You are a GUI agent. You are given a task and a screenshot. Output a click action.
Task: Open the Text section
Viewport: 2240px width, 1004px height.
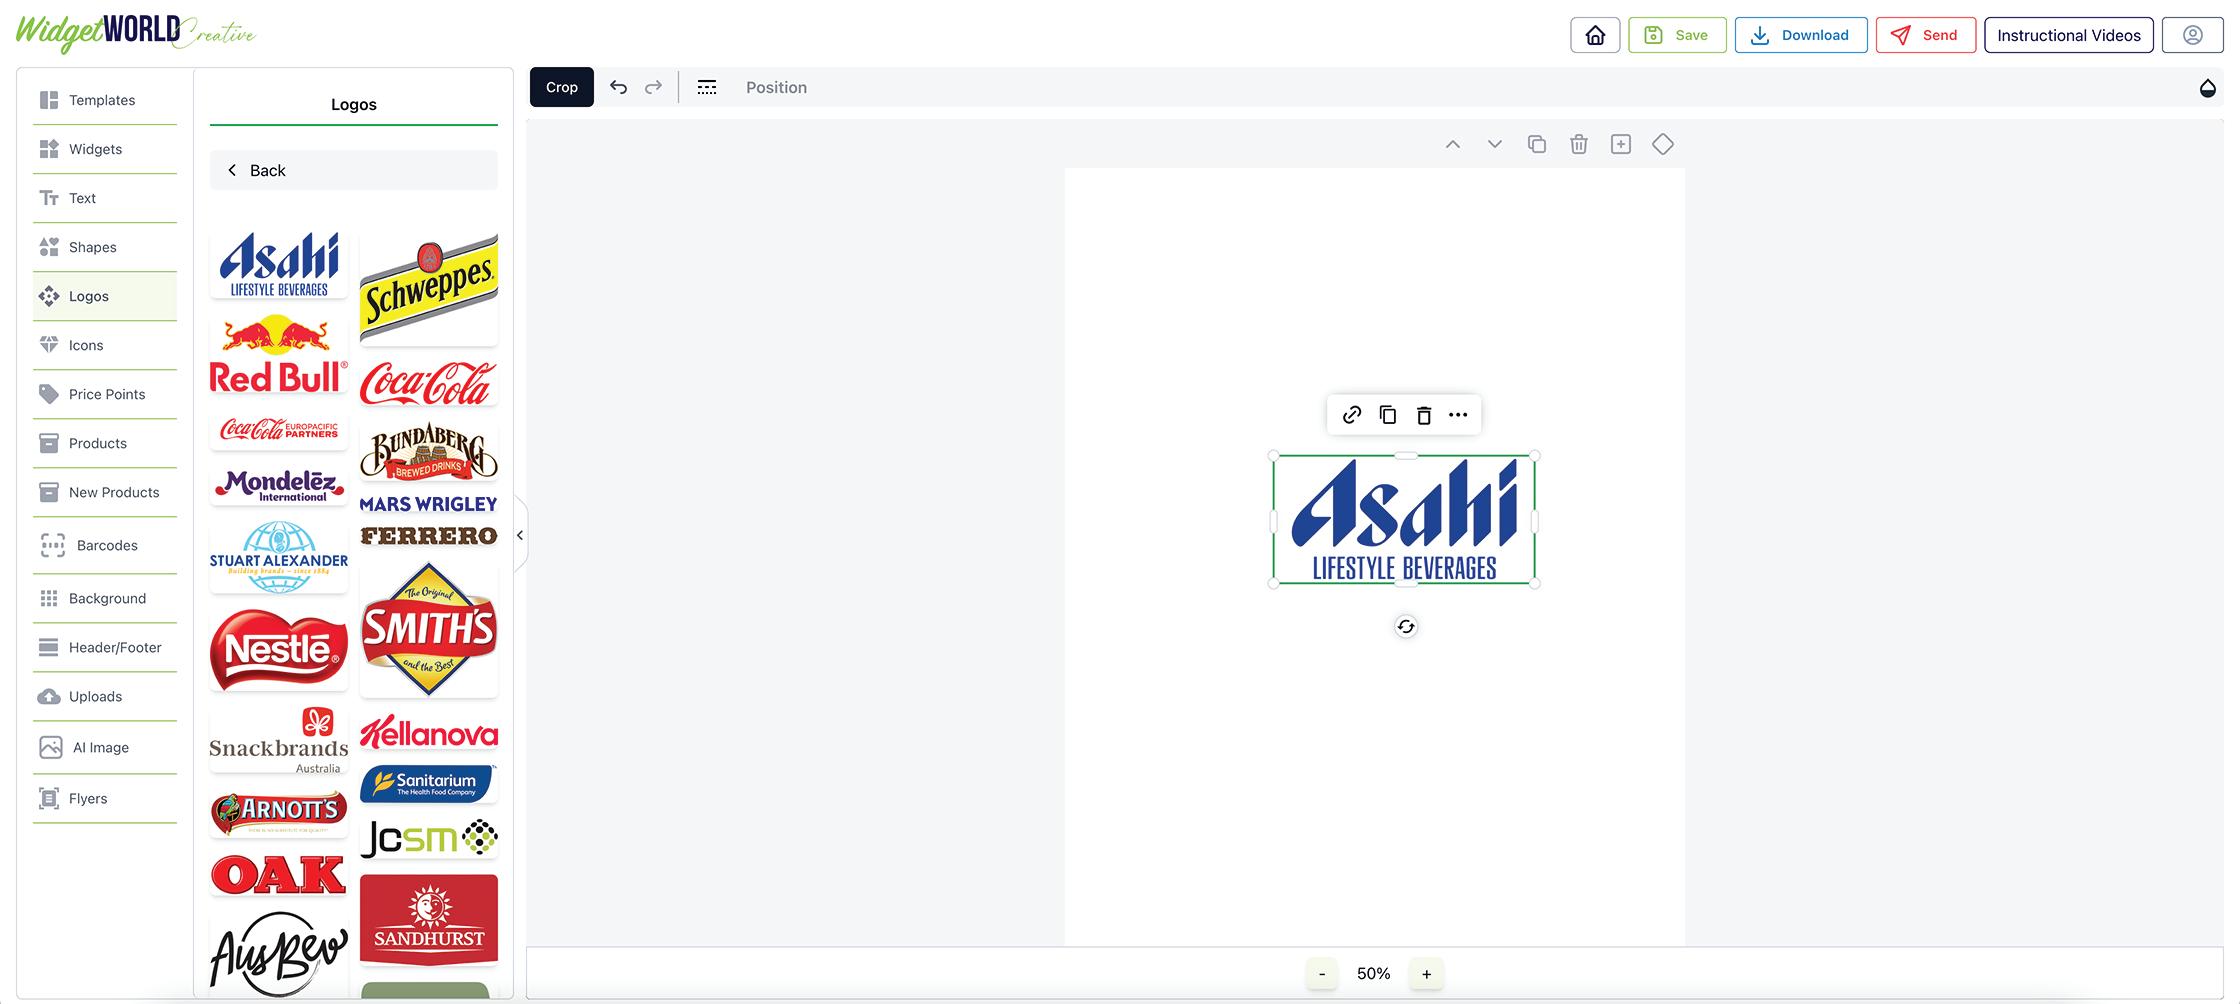105,198
